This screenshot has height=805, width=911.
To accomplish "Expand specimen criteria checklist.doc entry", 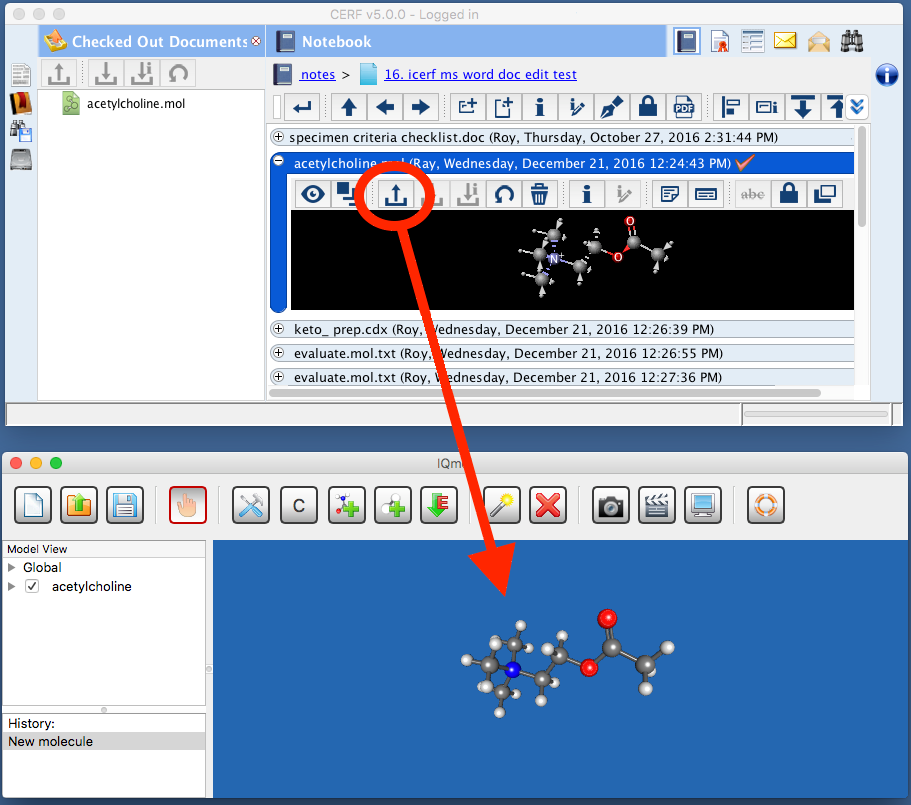I will 278,137.
